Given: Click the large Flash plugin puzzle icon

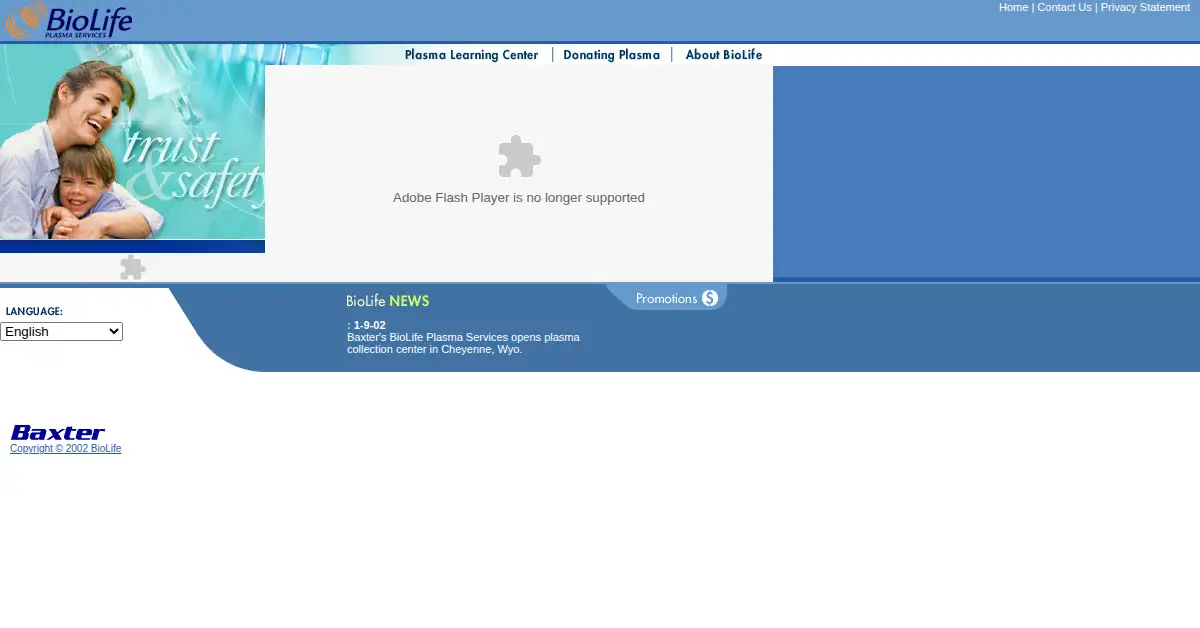Looking at the screenshot, I should [519, 157].
